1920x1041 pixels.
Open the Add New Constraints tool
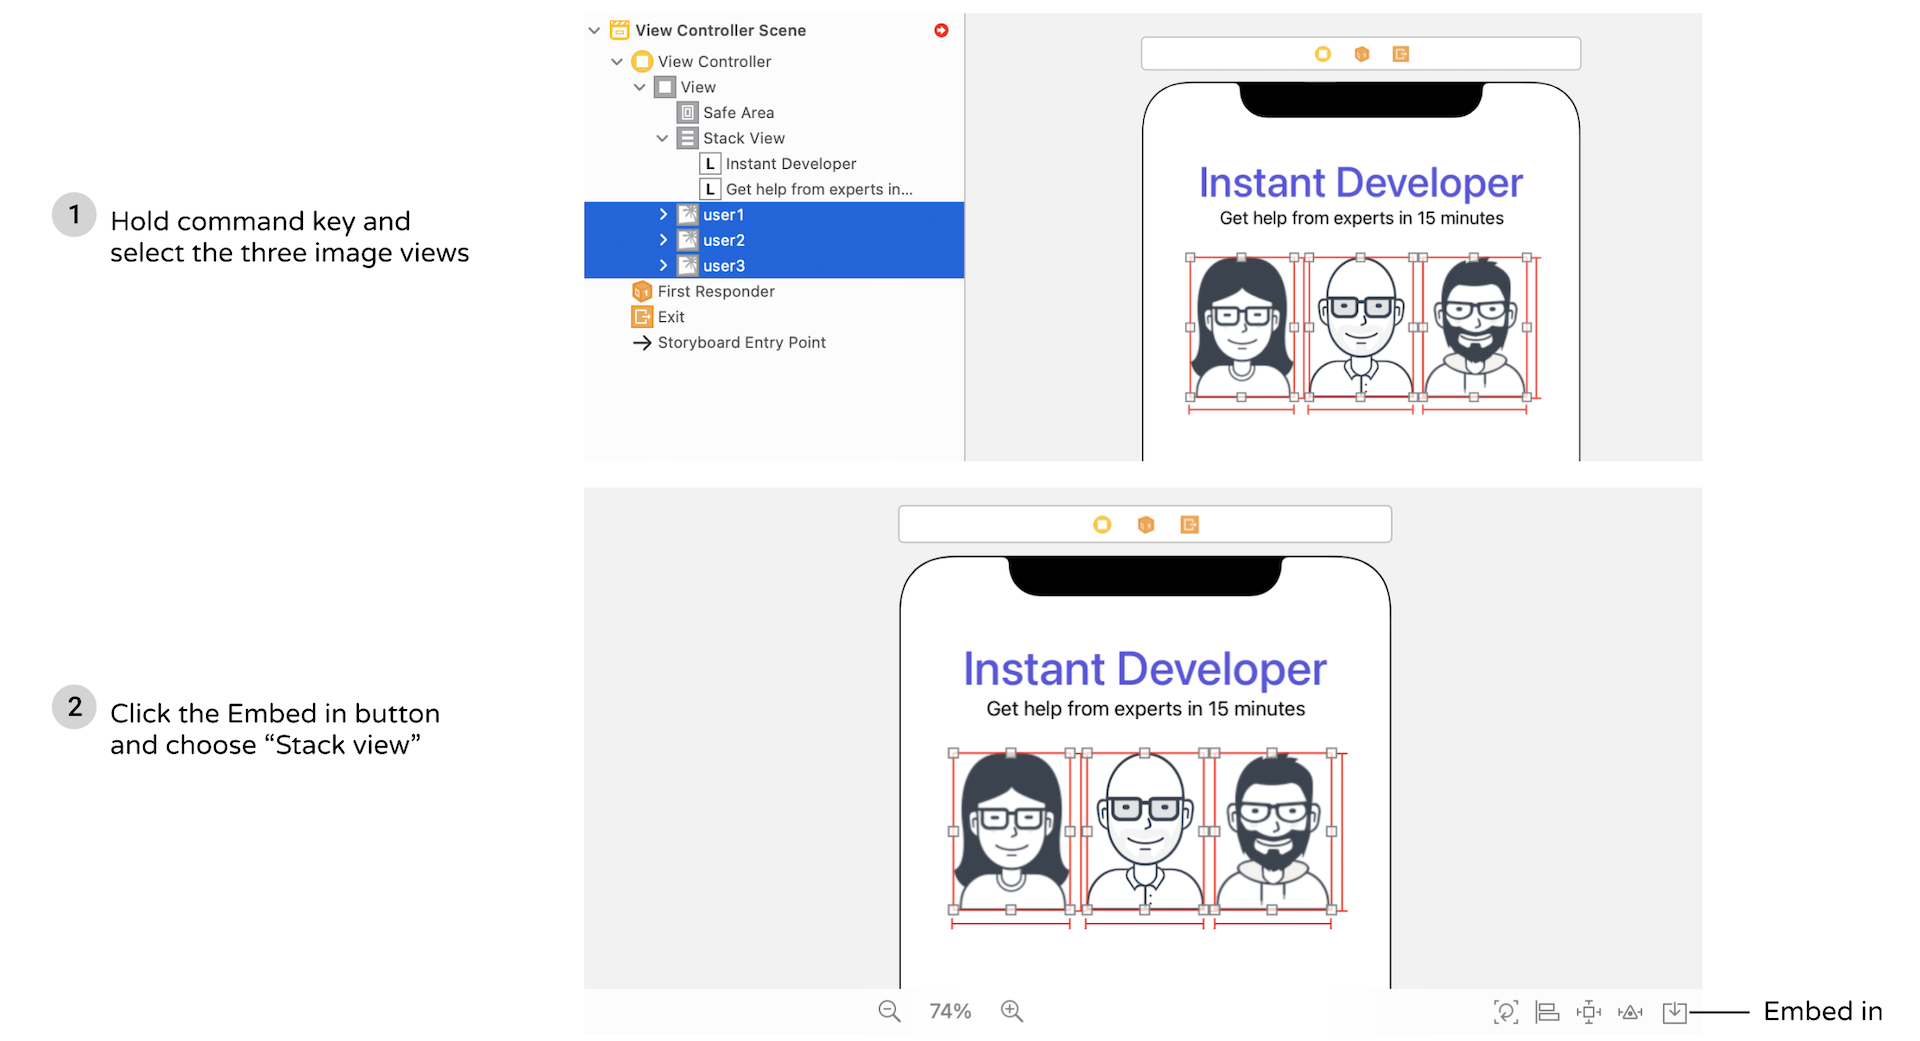coord(1588,1012)
